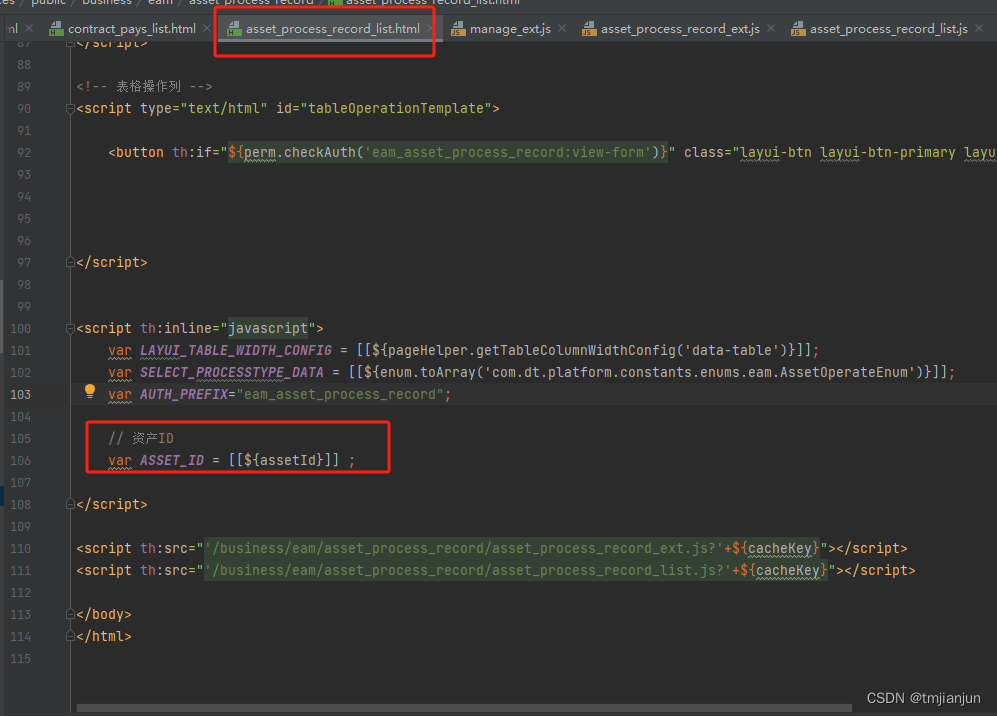997x716 pixels.
Task: Click the asset_process_record_list.js script path on line 111
Action: [468, 570]
